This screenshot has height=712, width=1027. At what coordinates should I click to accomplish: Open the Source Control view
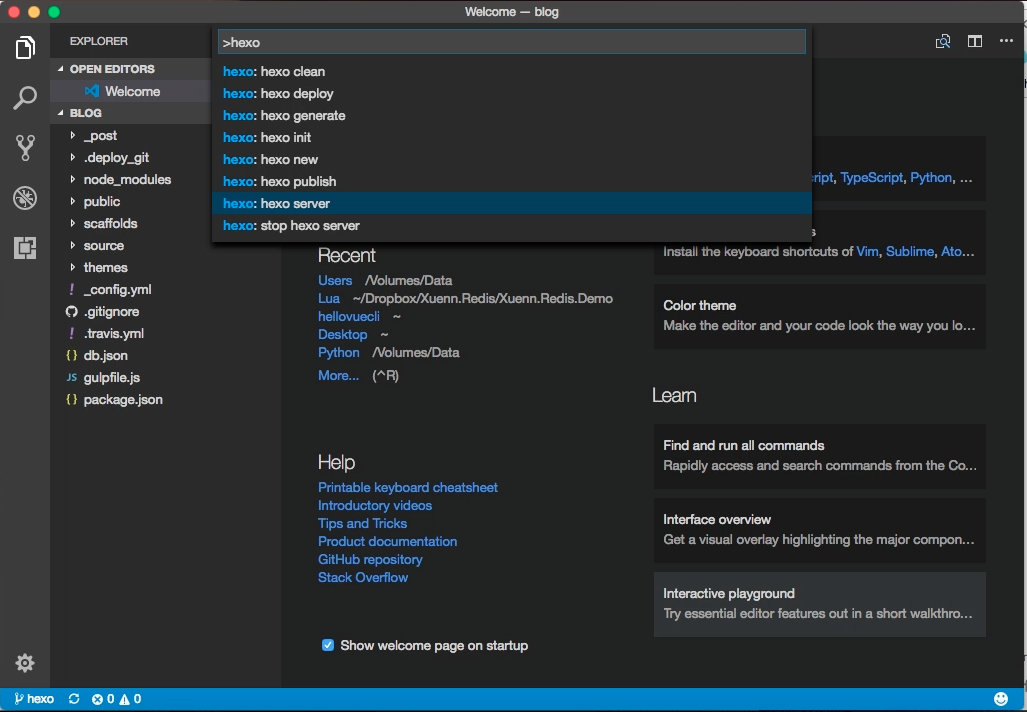tap(25, 148)
